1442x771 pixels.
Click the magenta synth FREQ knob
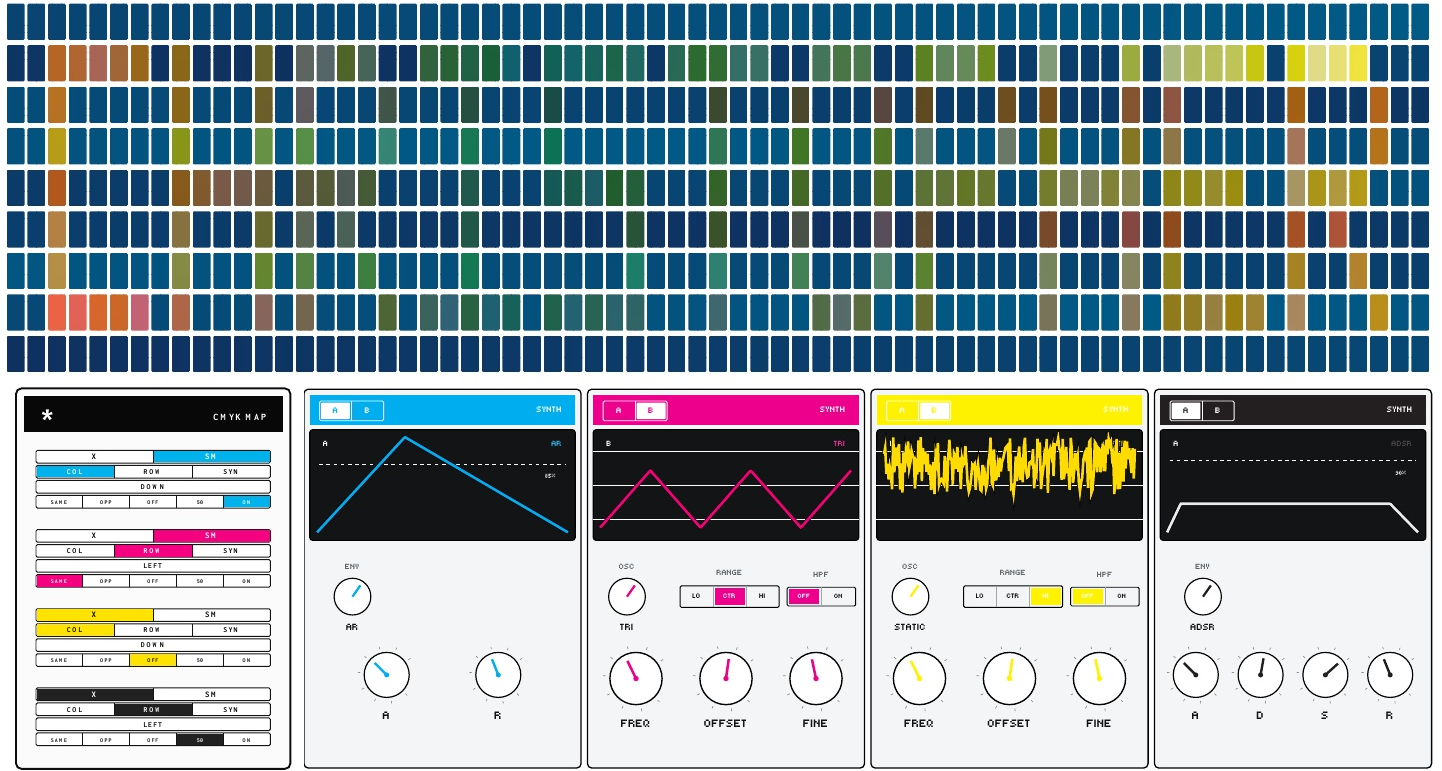(x=635, y=678)
